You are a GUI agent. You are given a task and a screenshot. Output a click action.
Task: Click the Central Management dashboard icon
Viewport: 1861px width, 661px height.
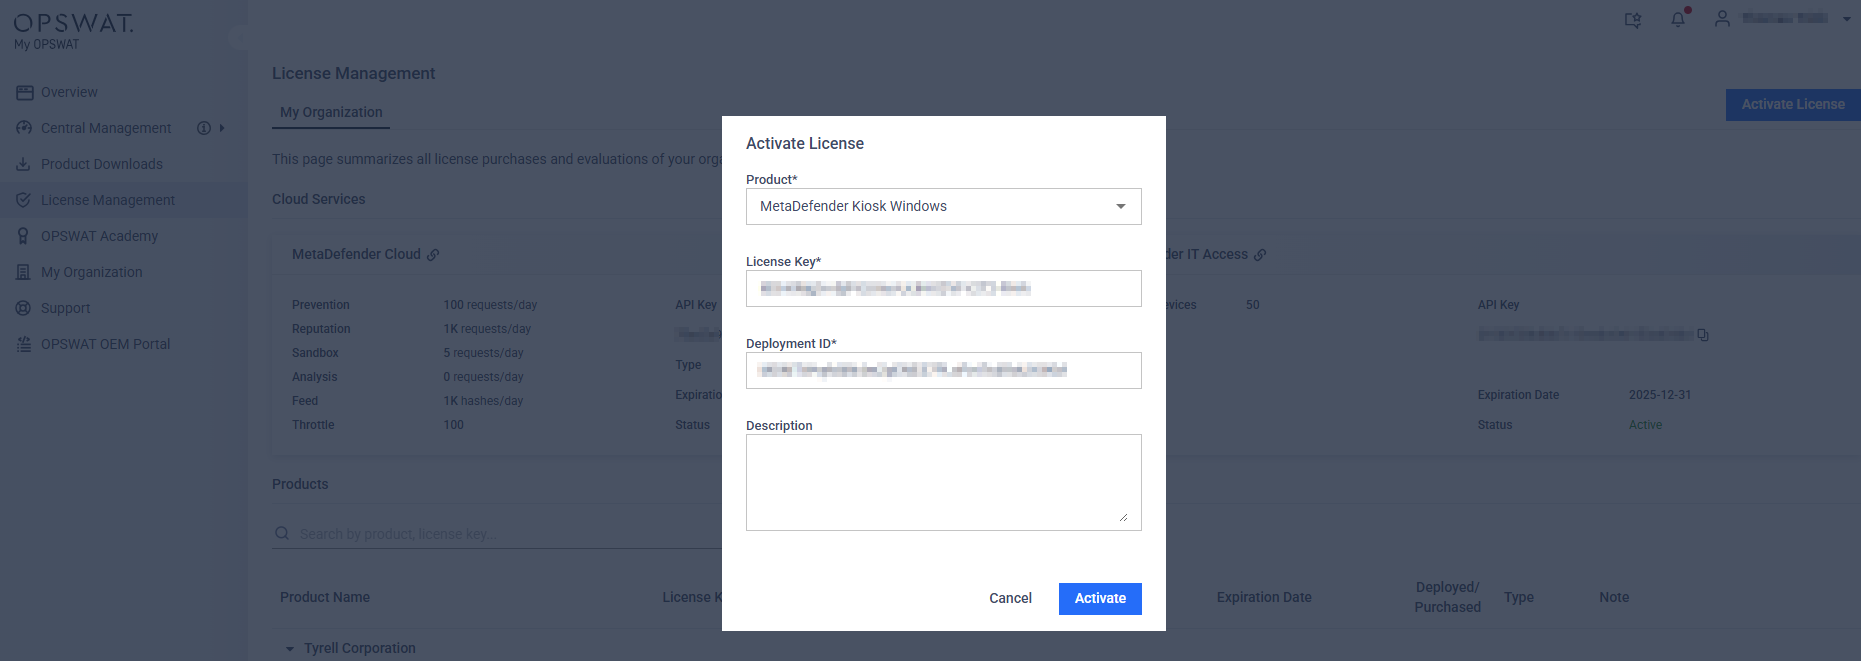24,128
